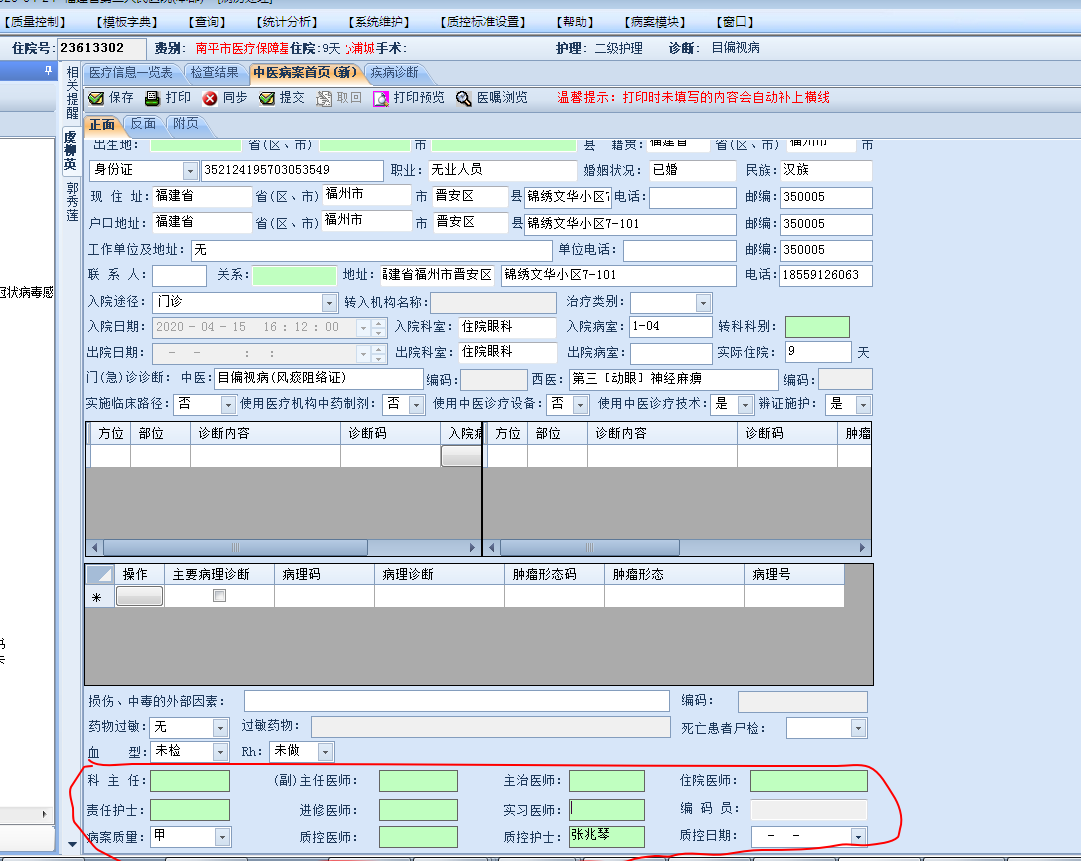Switch to 医疗信息一览表 tab
The image size is (1081, 861).
(x=131, y=73)
